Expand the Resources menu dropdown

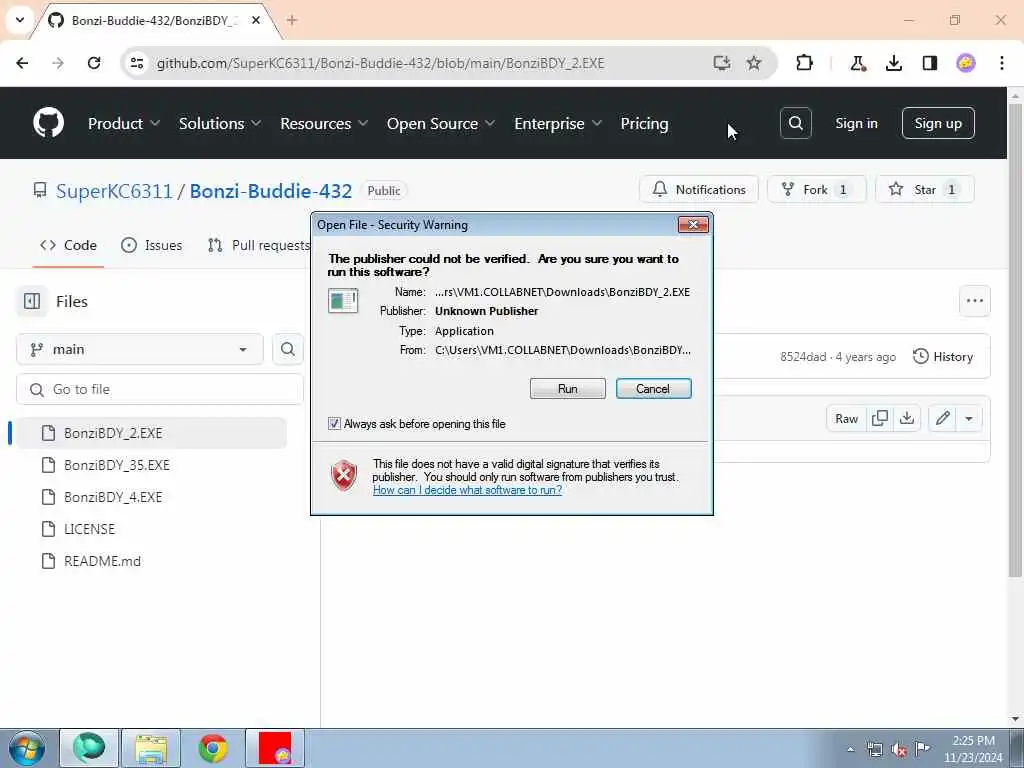coord(324,123)
